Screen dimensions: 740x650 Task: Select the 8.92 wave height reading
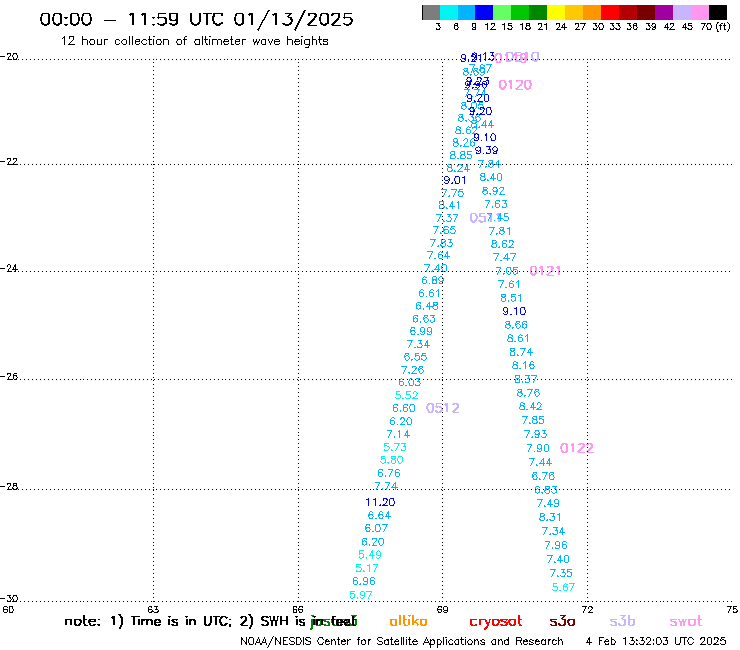493,191
